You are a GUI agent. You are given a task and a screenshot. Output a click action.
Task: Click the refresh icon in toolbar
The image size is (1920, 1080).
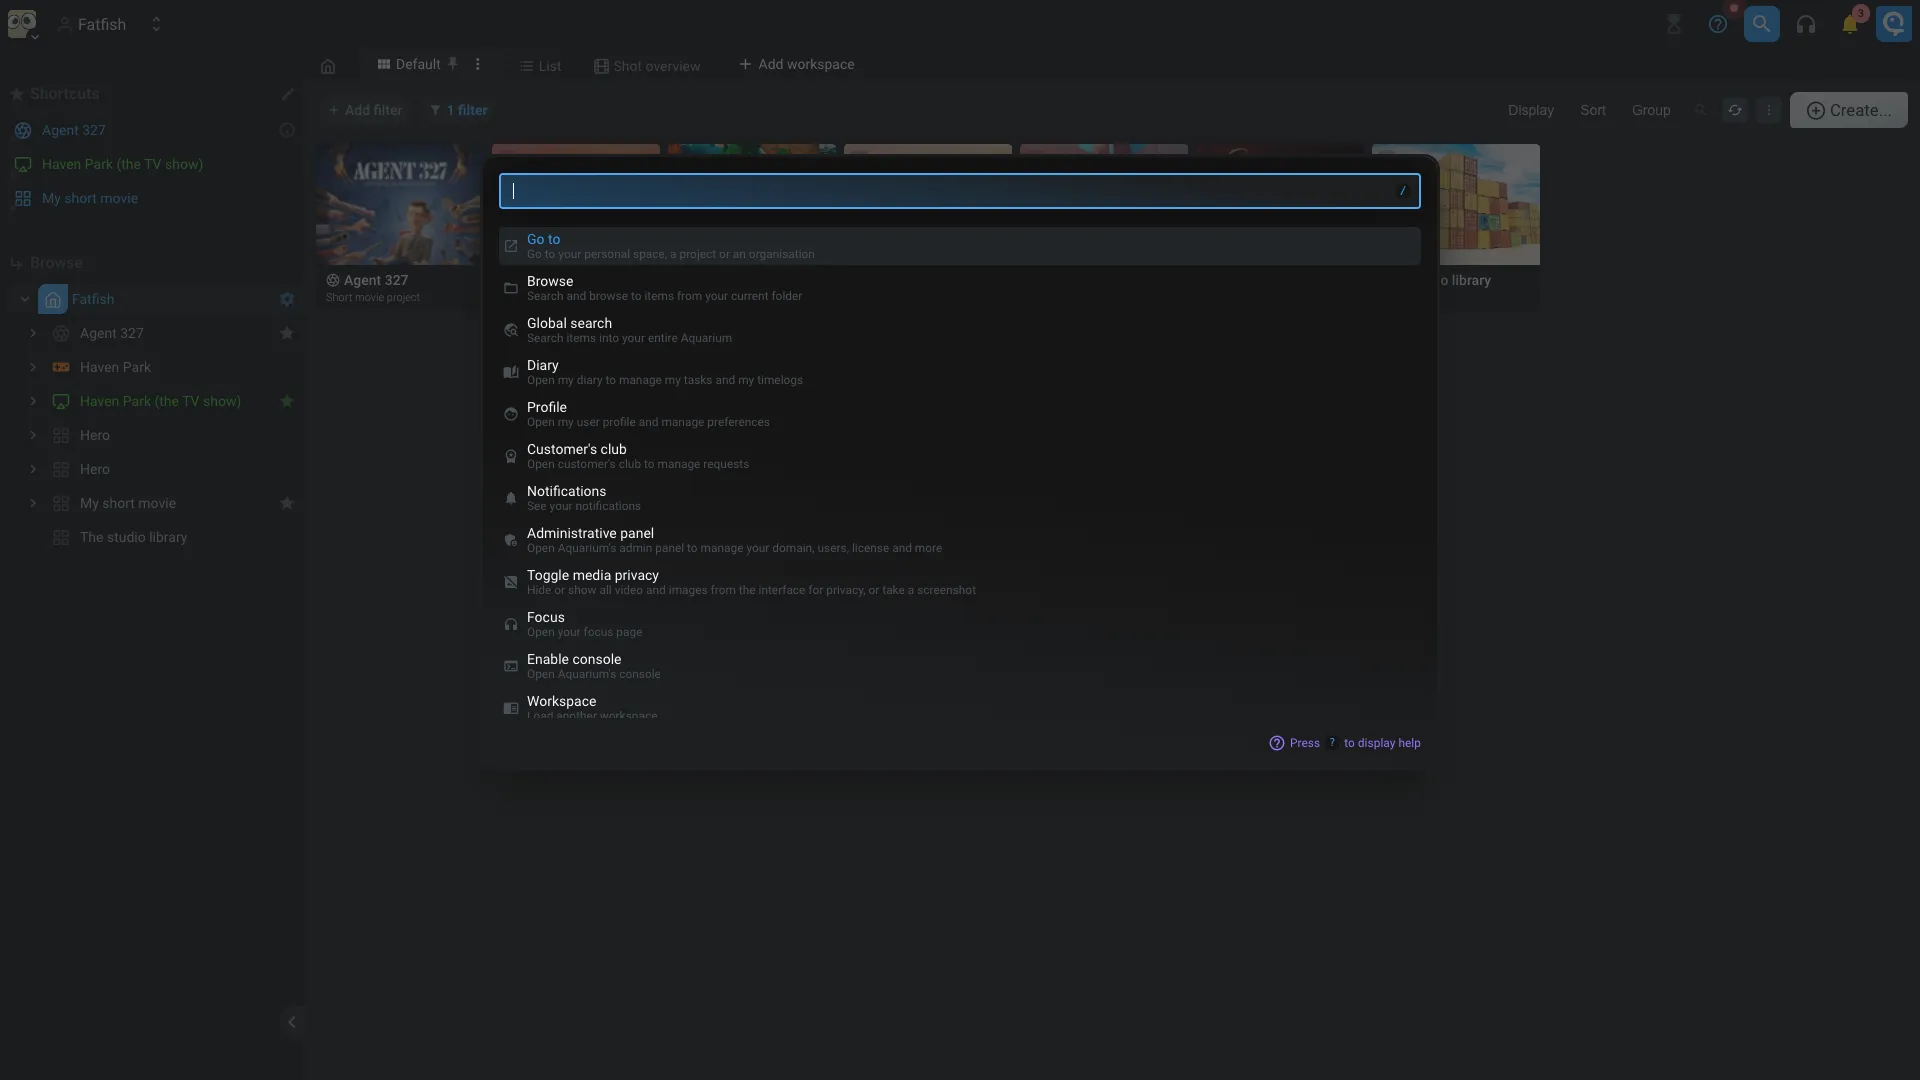tap(1735, 110)
